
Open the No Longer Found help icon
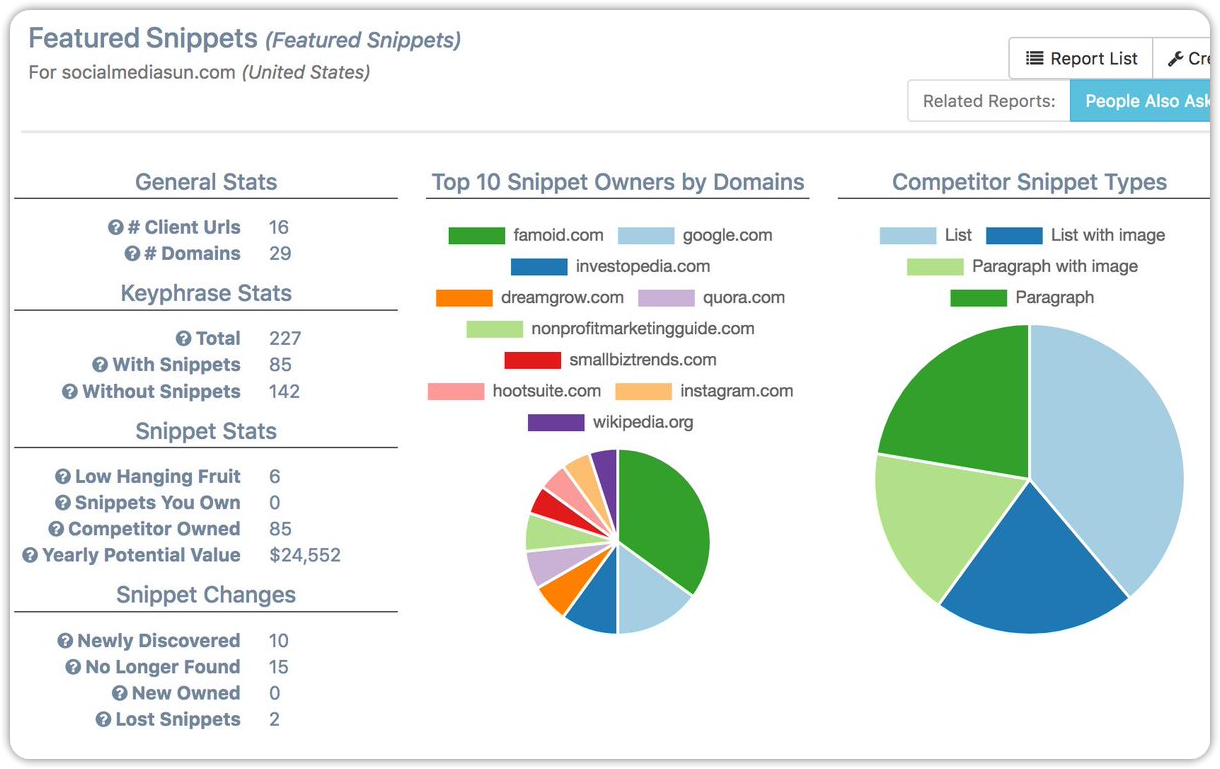73,667
